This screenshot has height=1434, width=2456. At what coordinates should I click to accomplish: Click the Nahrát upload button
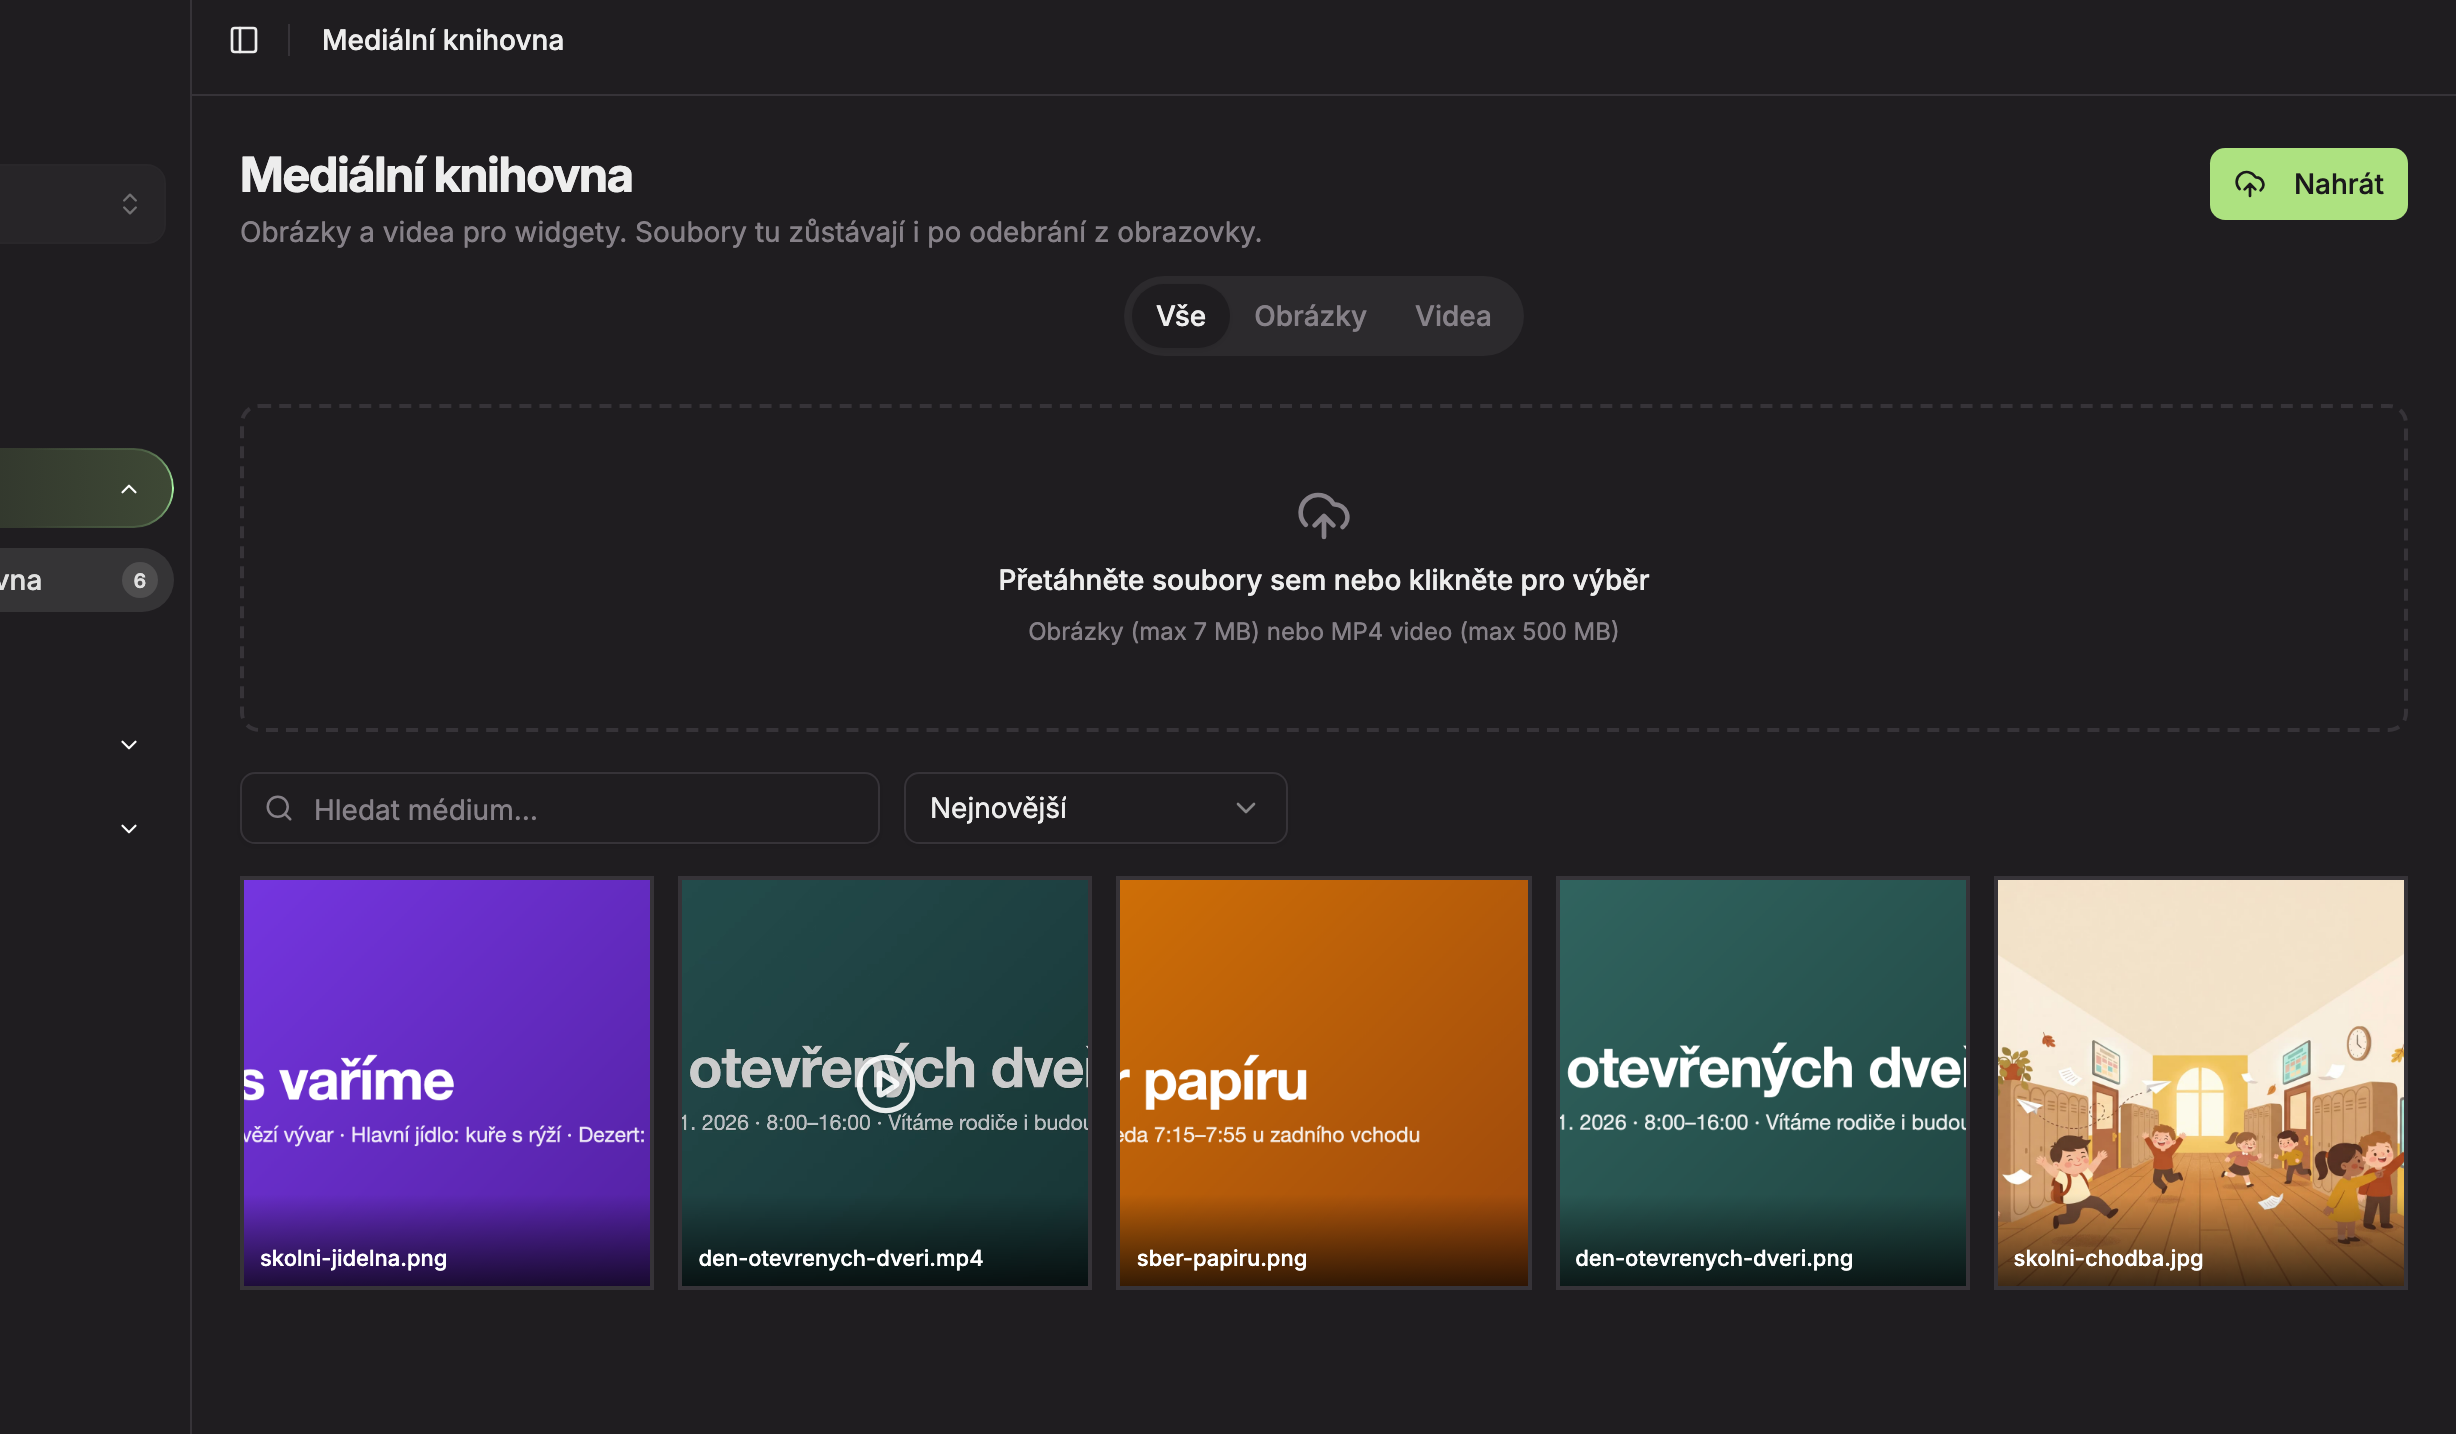point(2308,184)
